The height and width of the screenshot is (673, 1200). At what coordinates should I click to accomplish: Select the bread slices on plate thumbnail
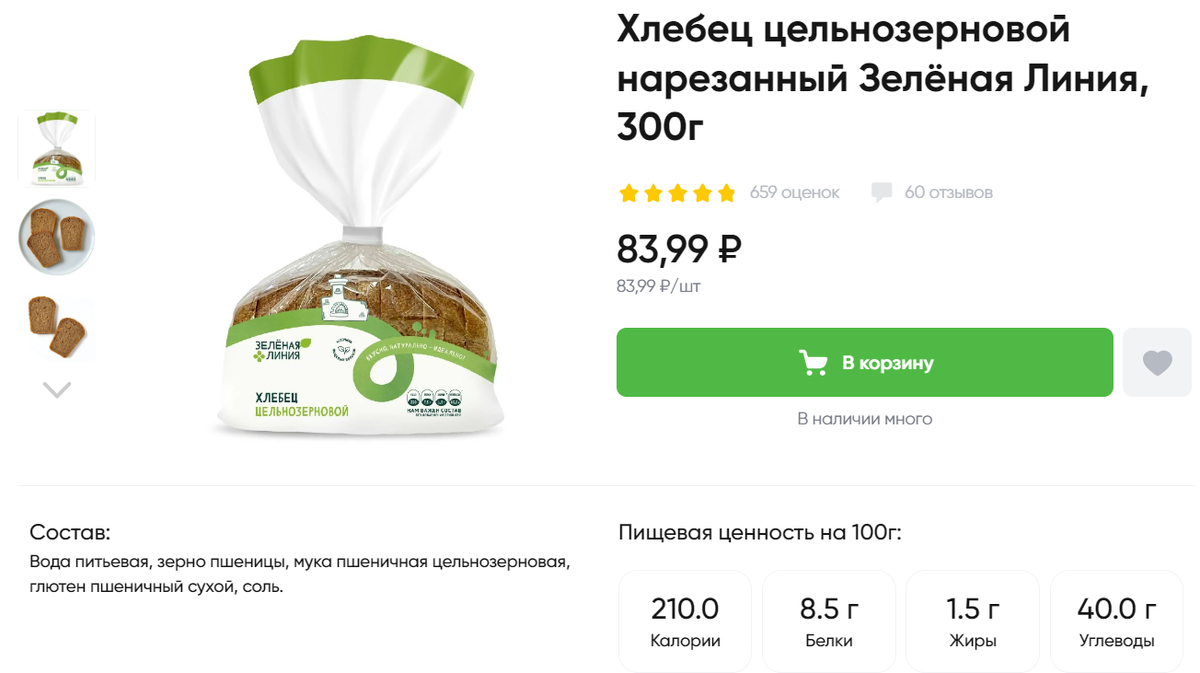[x=57, y=238]
